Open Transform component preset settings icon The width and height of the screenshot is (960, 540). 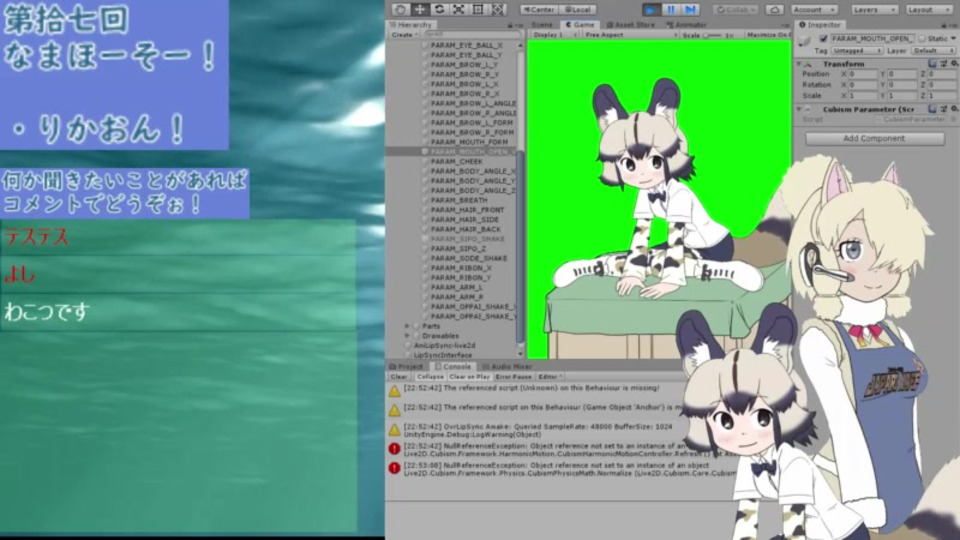point(943,64)
